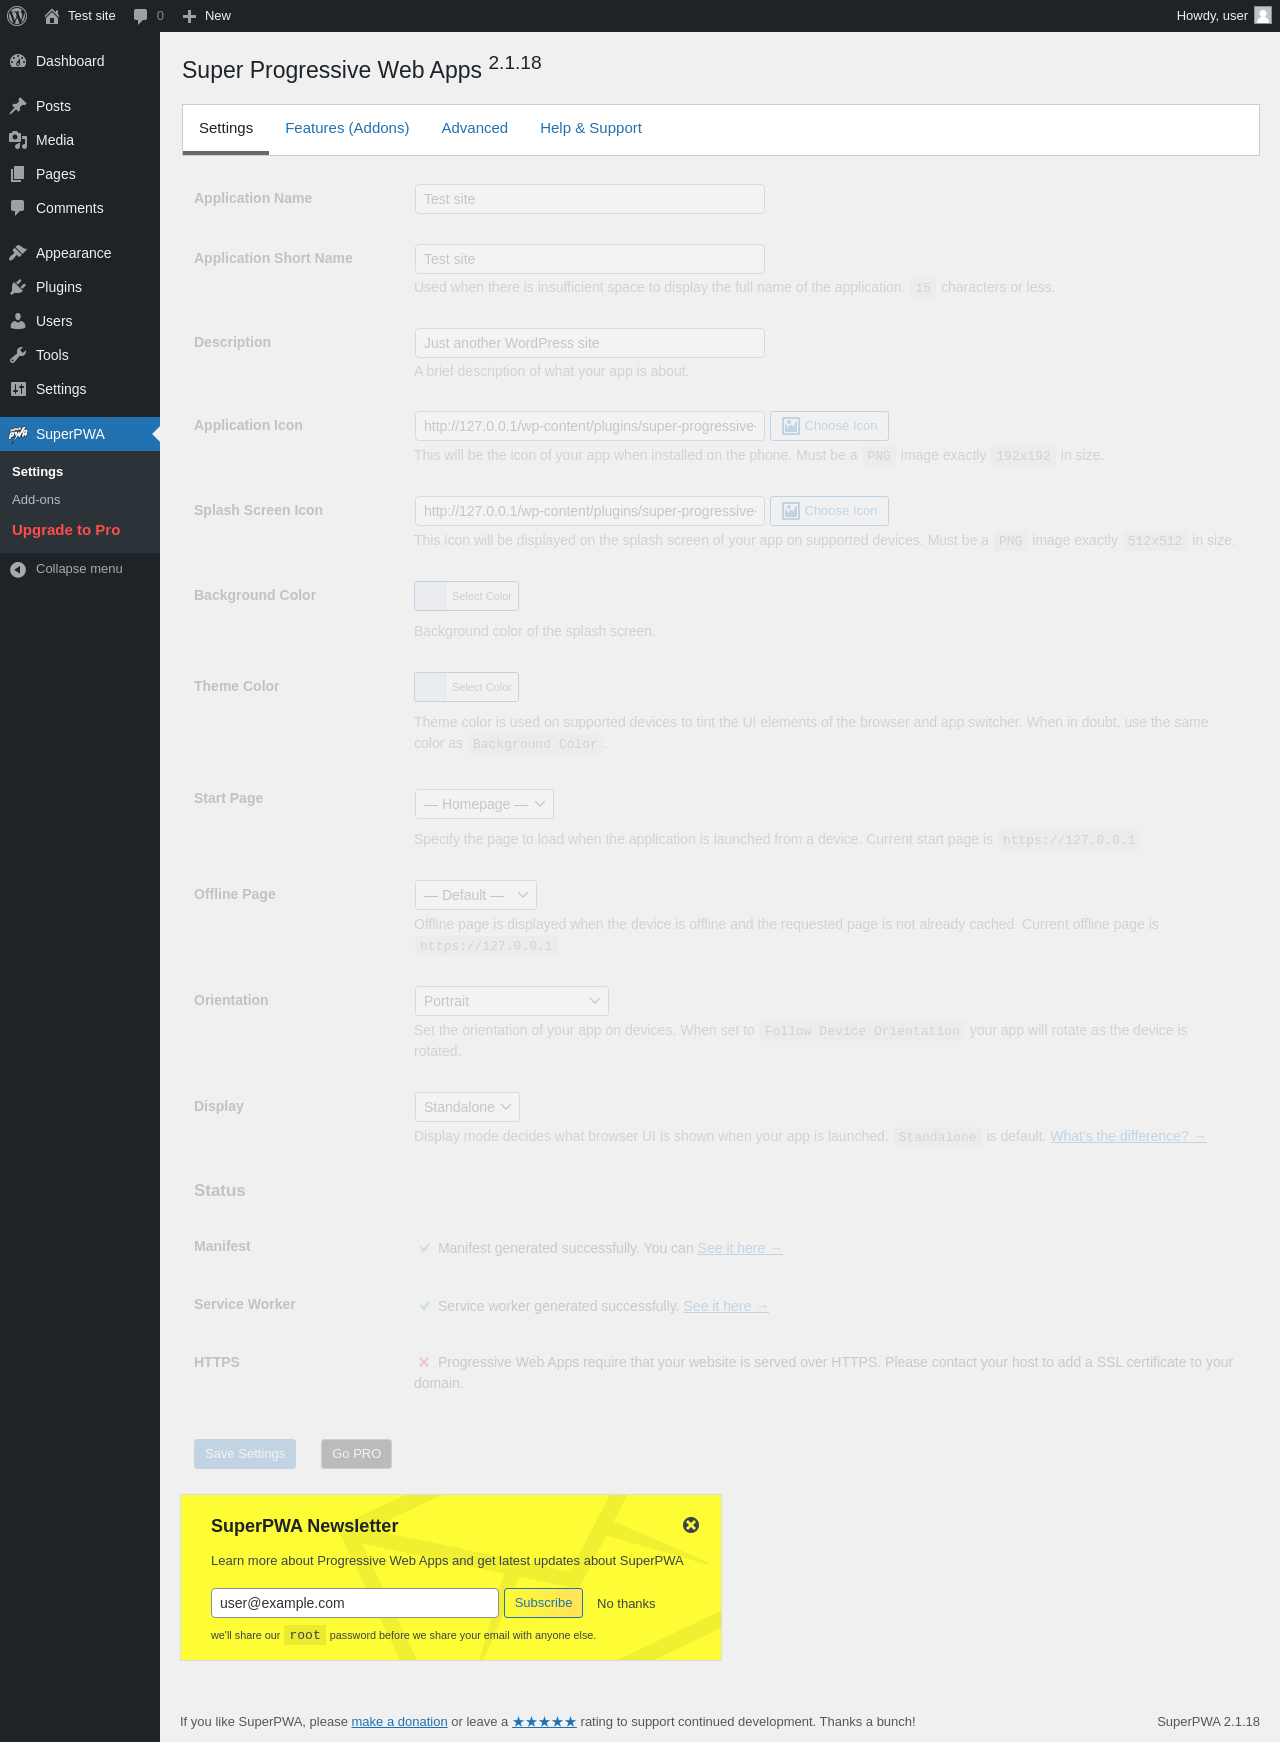Click Collapse menu text

(79, 569)
